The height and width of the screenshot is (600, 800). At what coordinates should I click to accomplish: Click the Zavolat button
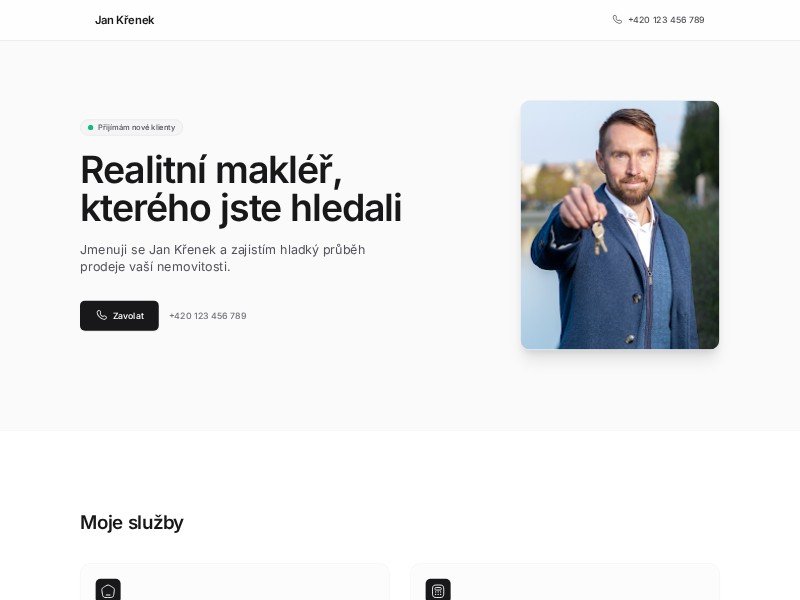(119, 316)
